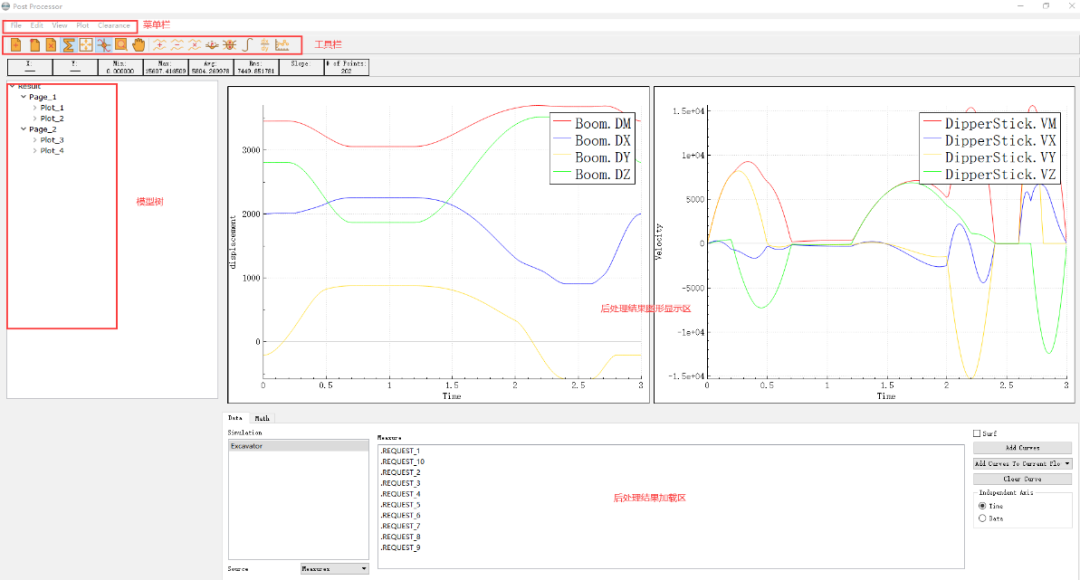This screenshot has height=580, width=1080.
Task: Open the Source Measures dropdown
Action: pos(335,569)
